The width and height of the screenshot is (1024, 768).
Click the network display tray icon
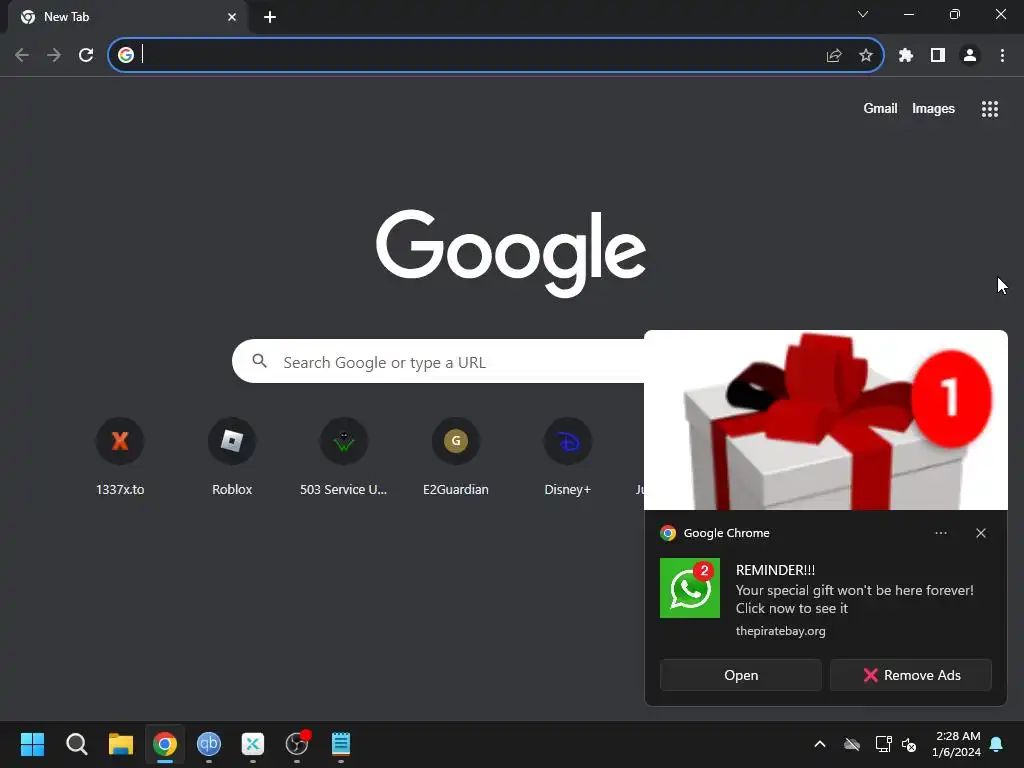click(883, 744)
